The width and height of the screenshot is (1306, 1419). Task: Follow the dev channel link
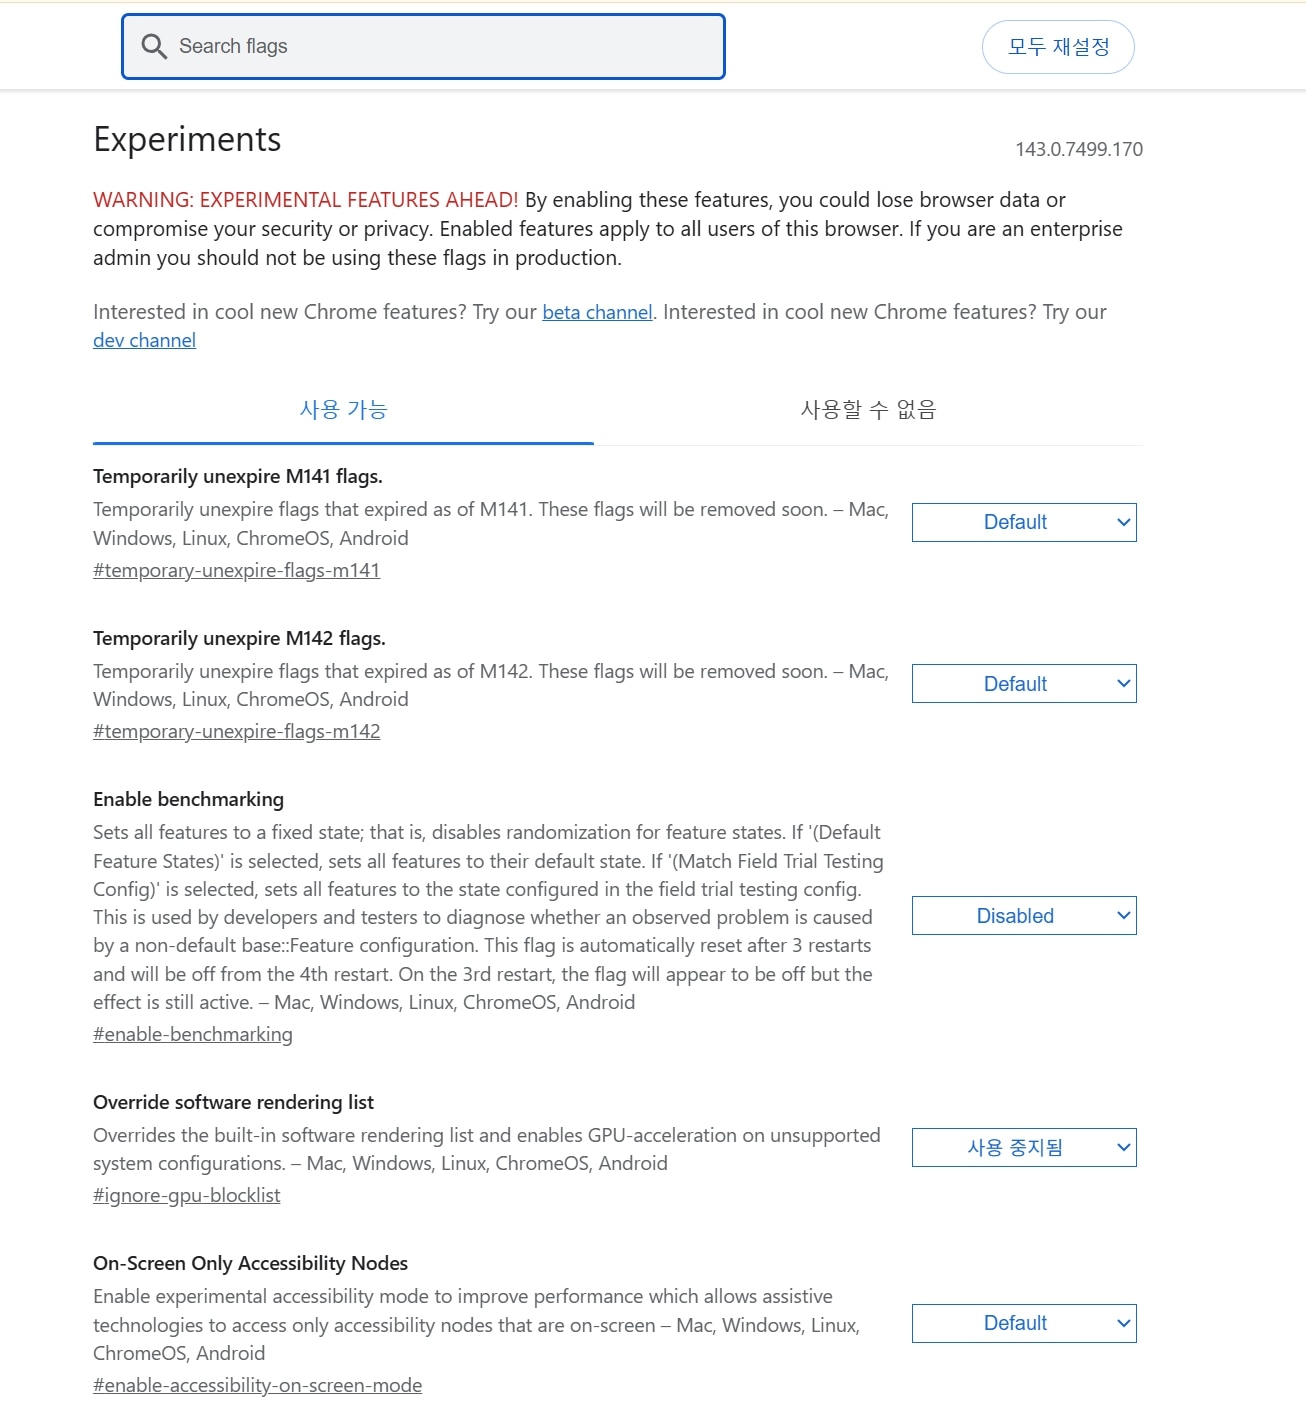[144, 340]
